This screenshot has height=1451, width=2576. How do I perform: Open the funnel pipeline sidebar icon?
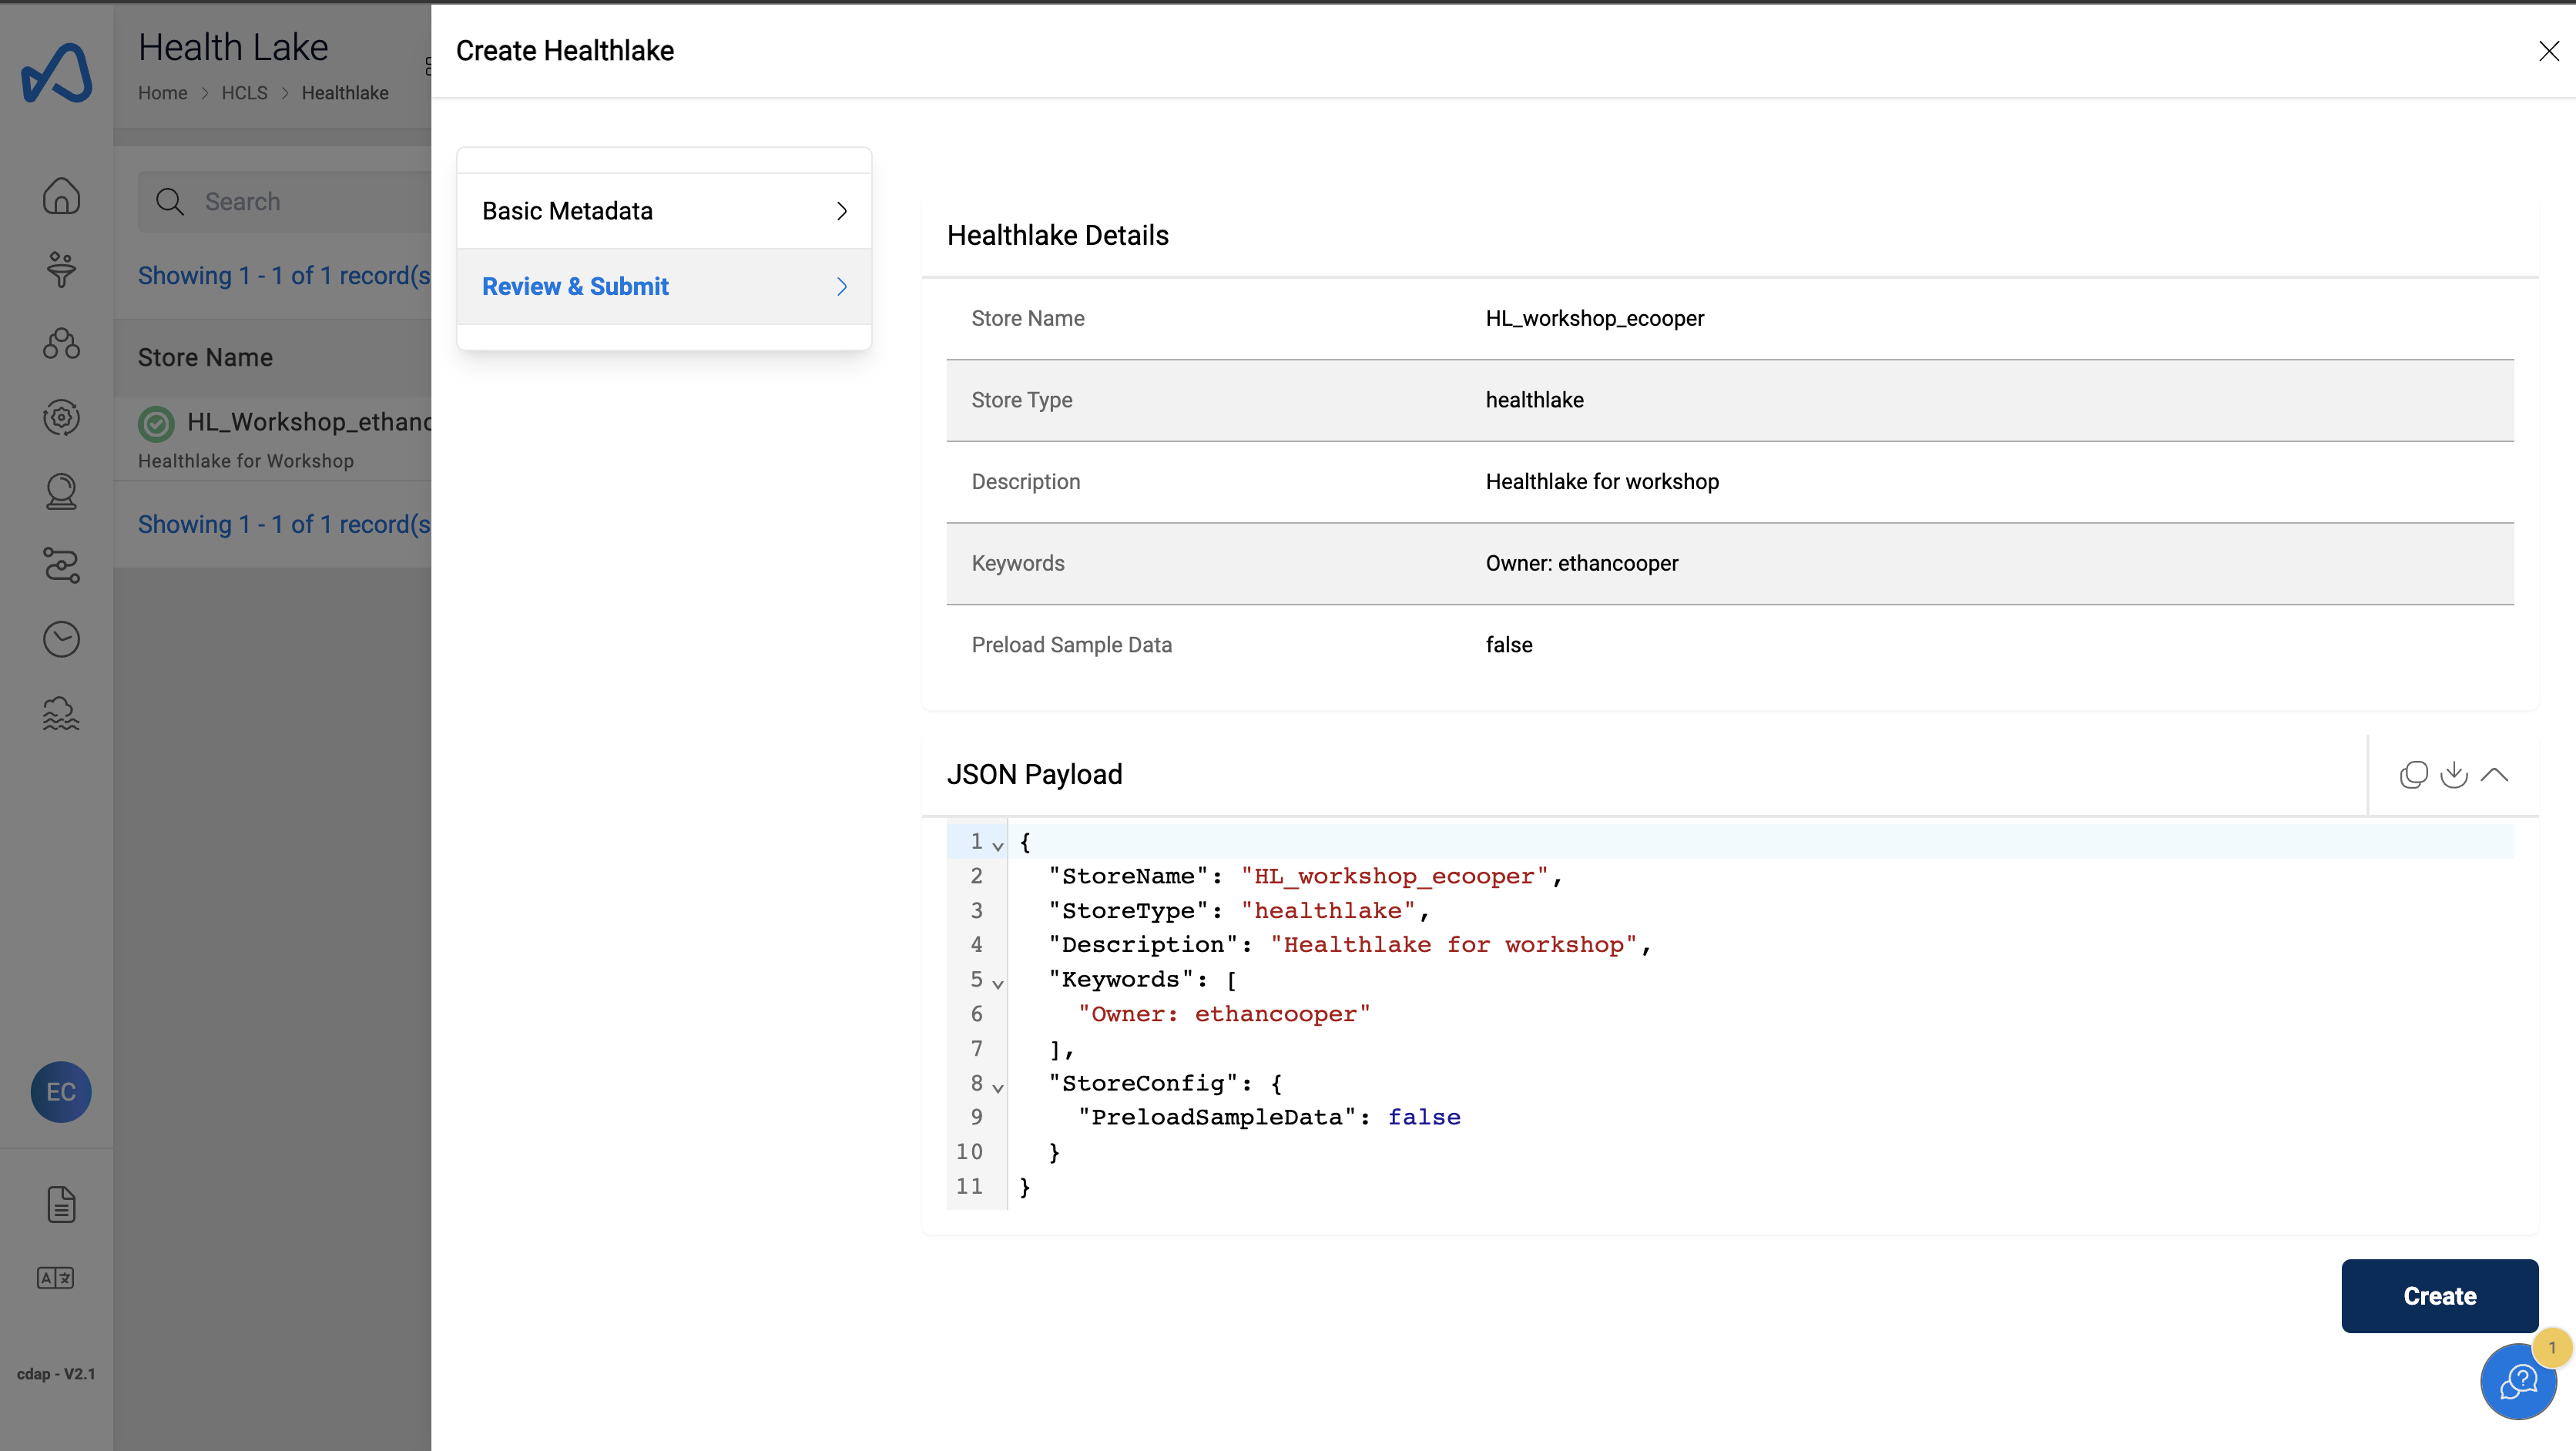[61, 270]
